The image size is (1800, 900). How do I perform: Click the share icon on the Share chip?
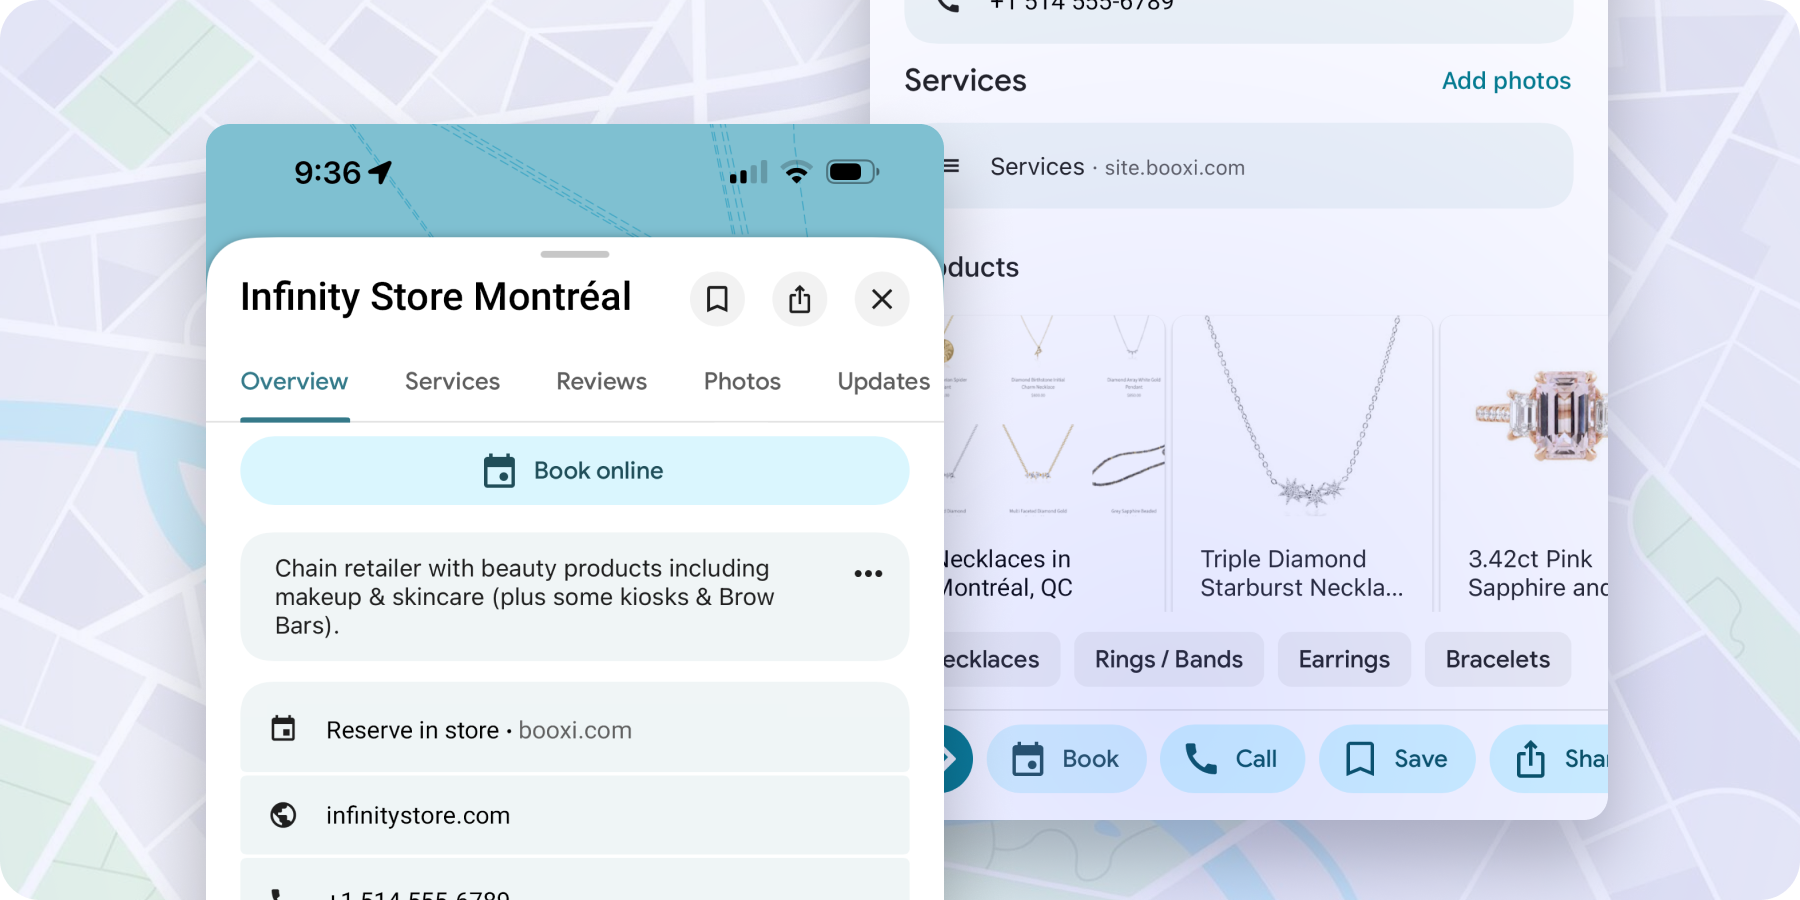1530,759
